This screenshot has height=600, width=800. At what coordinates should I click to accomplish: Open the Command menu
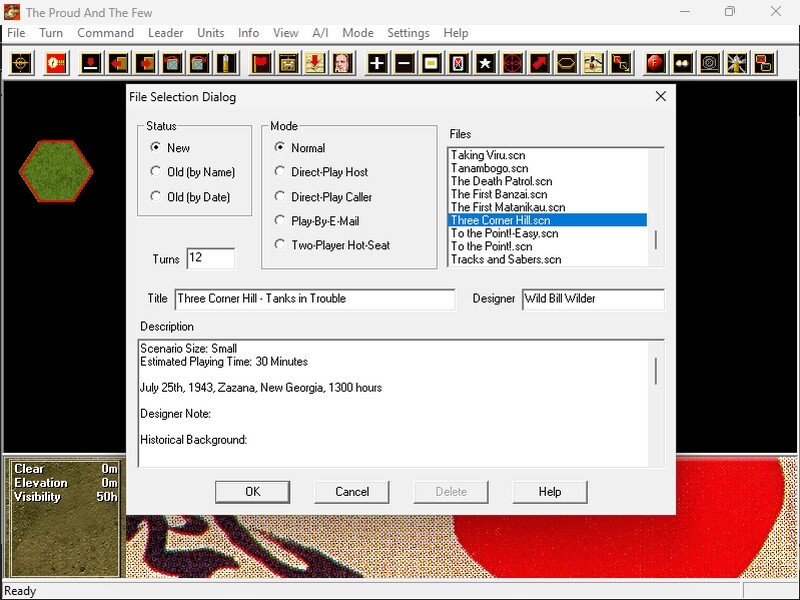point(106,33)
